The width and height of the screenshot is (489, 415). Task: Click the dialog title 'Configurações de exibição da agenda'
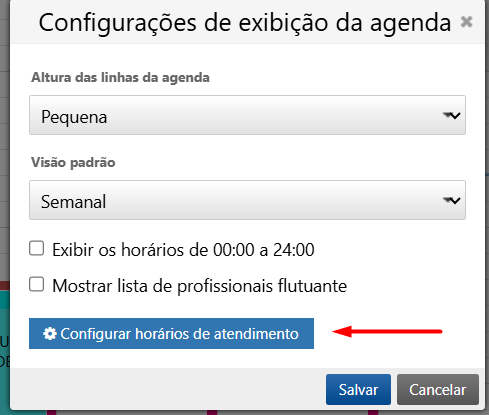click(245, 23)
